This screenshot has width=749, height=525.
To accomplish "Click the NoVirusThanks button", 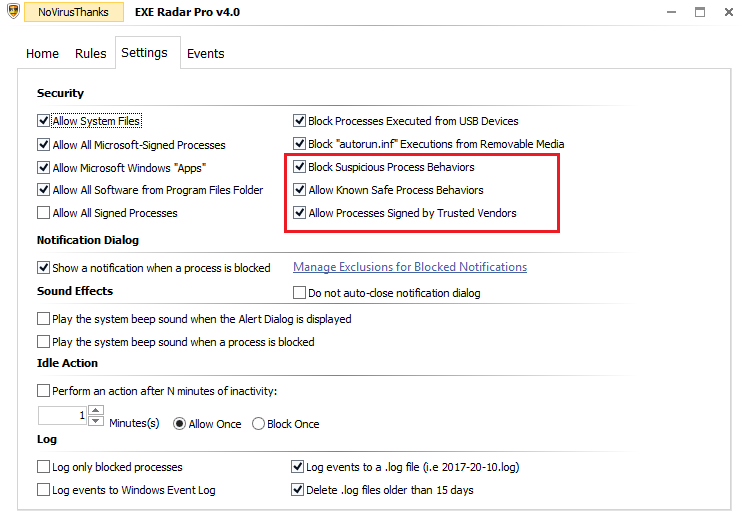I will 72,13.
